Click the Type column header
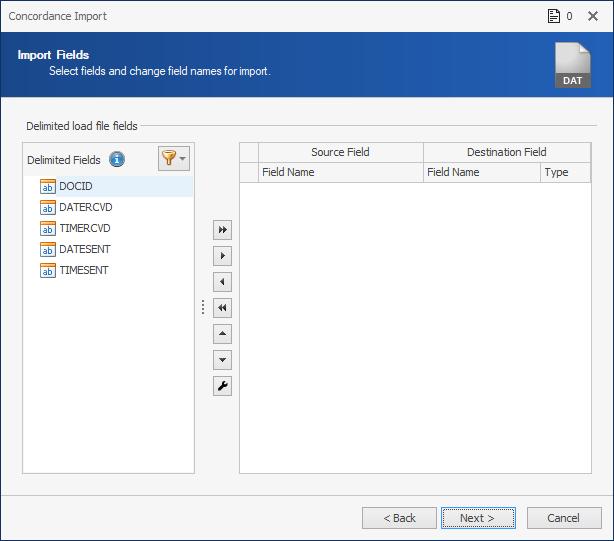The image size is (614, 541). point(565,172)
